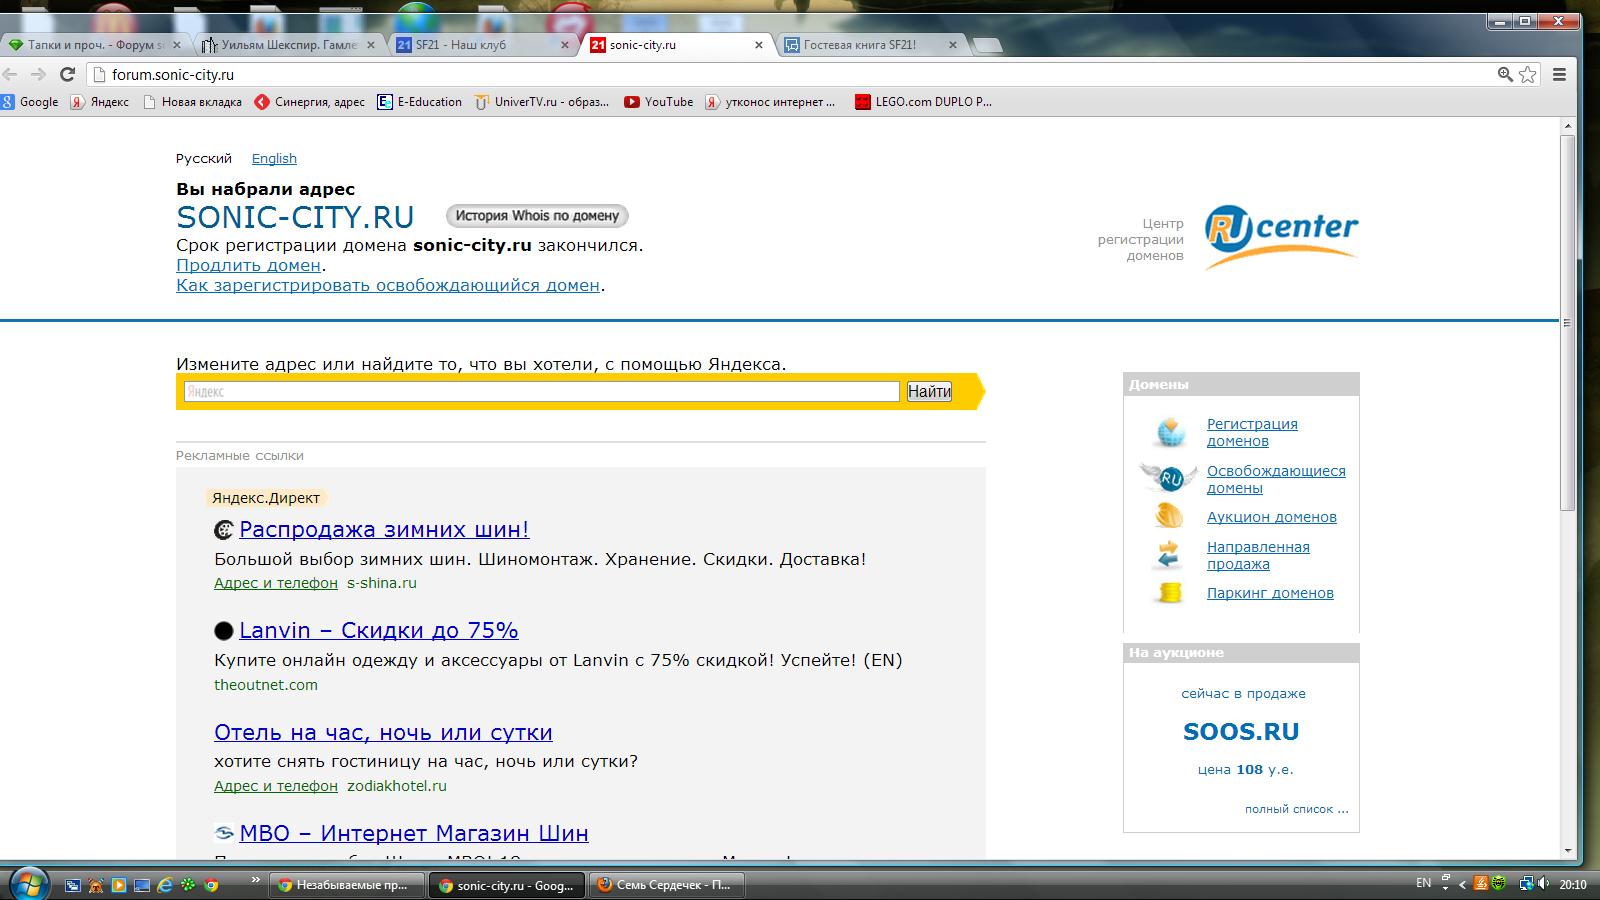Click the domain auction icon in sidebar
Image resolution: width=1600 pixels, height=900 pixels.
(x=1169, y=516)
